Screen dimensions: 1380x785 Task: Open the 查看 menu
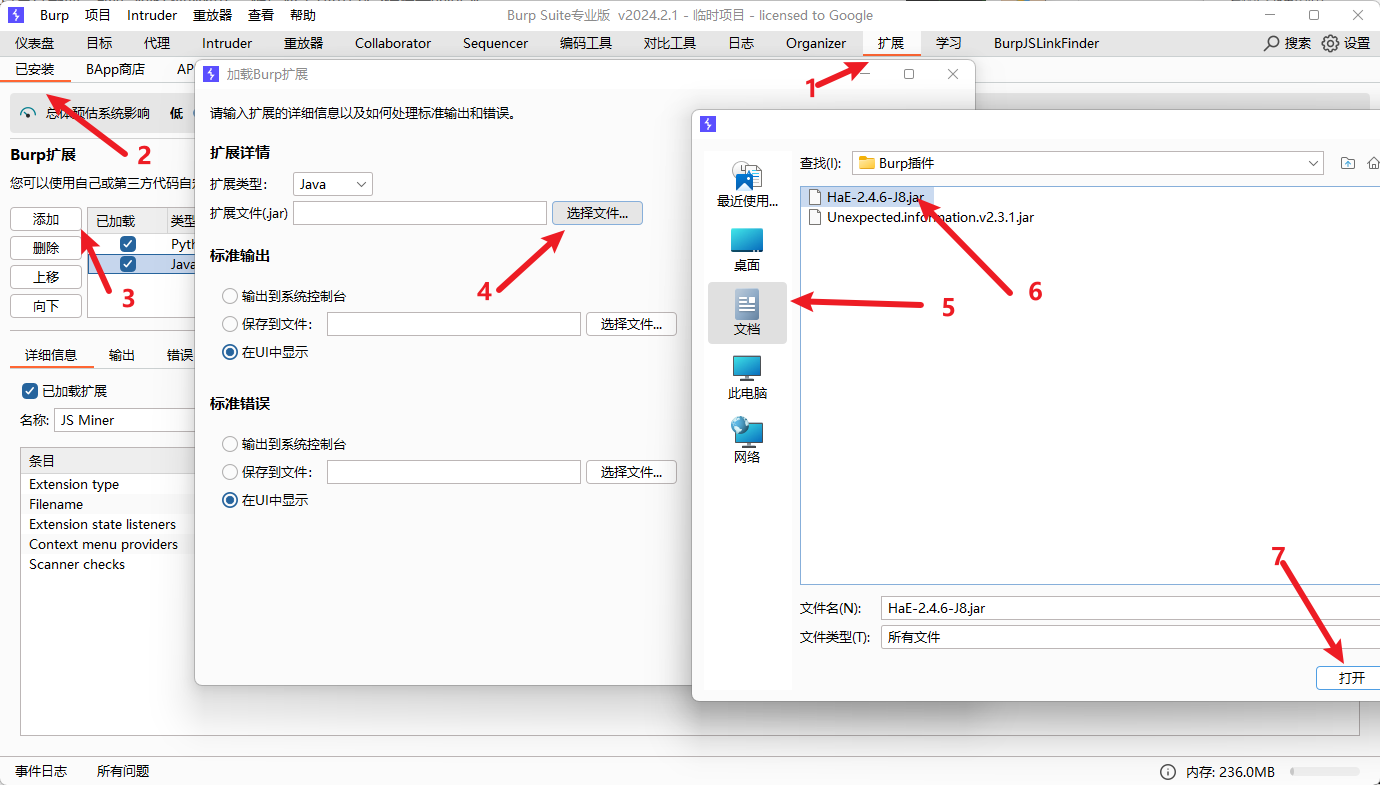[x=261, y=15]
